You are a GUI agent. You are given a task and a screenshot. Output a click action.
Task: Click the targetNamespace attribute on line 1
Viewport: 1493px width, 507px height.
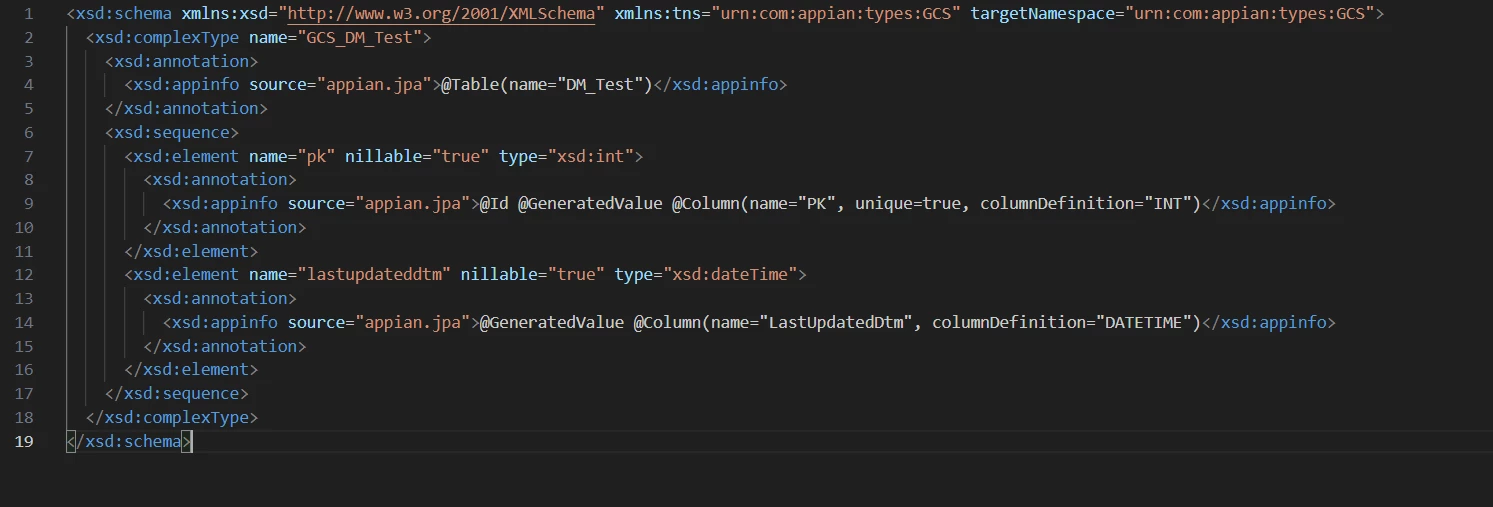(x=1172, y=14)
